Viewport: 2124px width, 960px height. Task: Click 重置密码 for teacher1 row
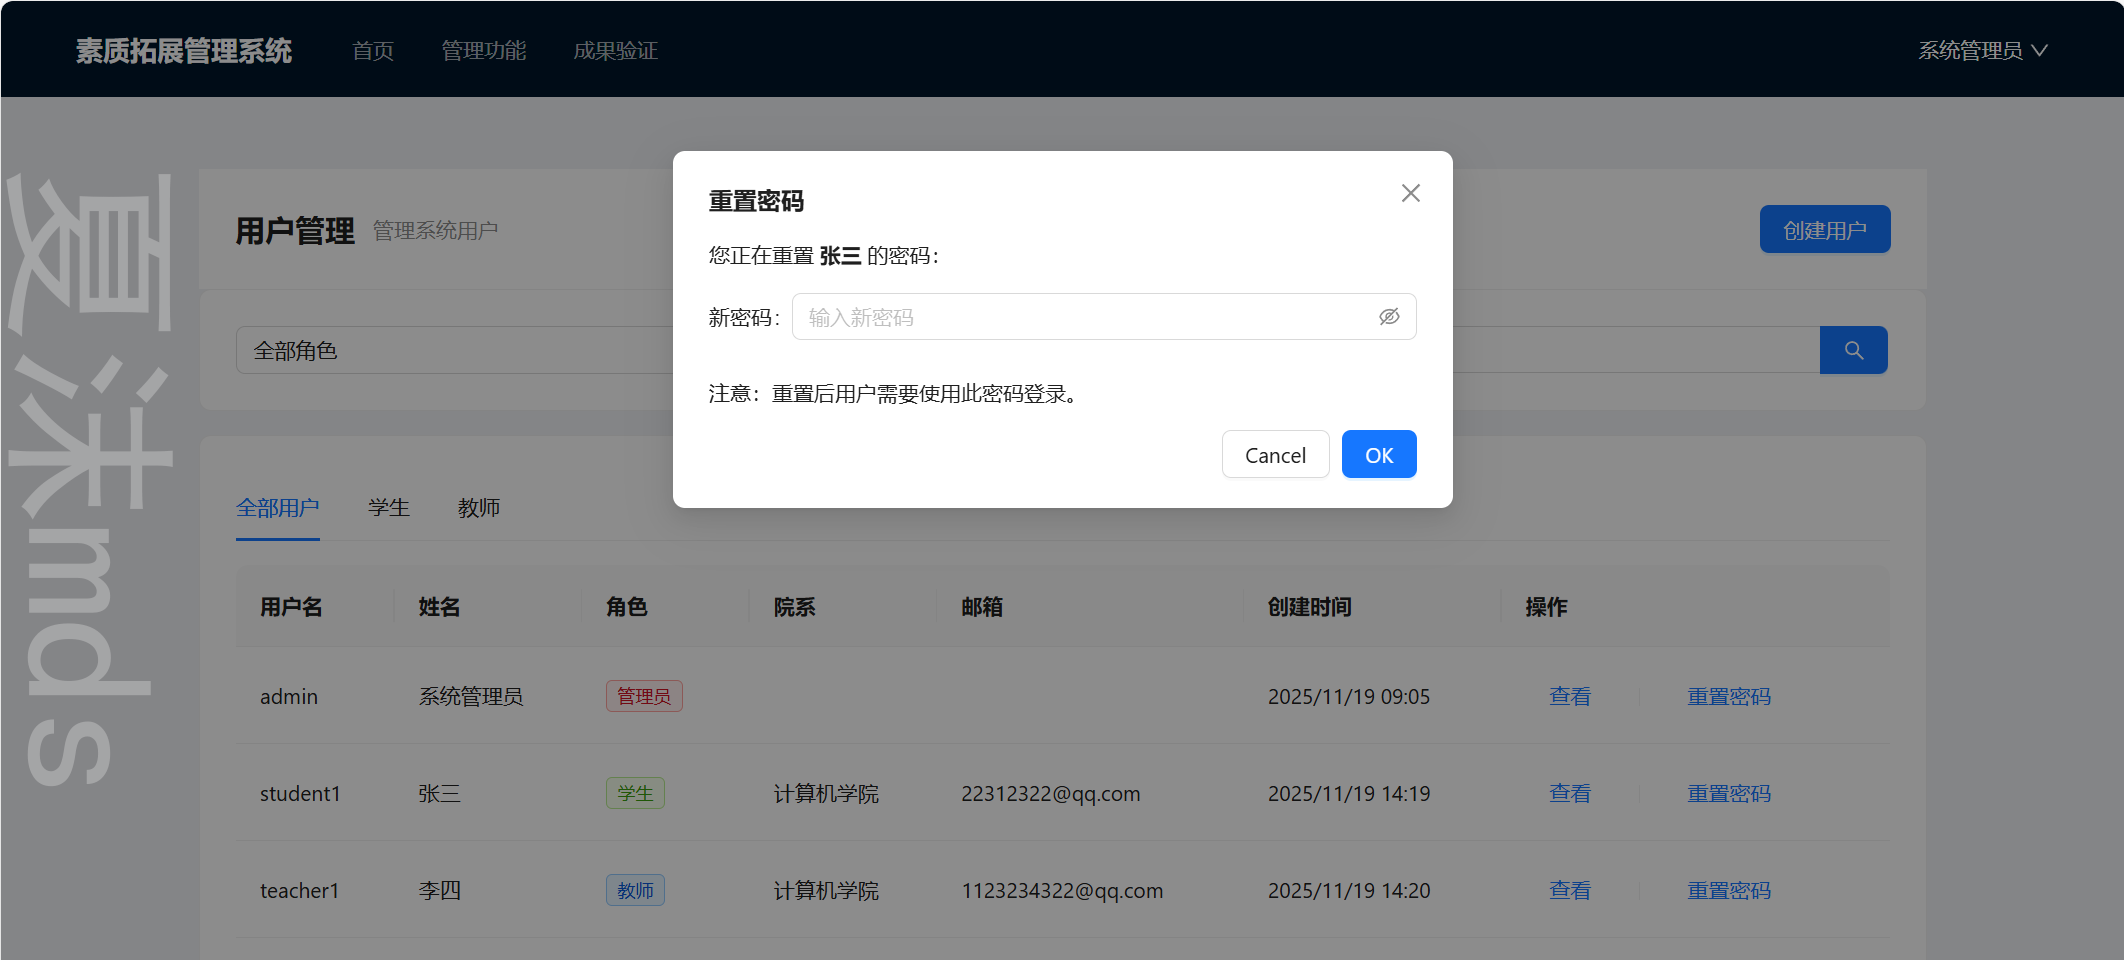click(1729, 890)
